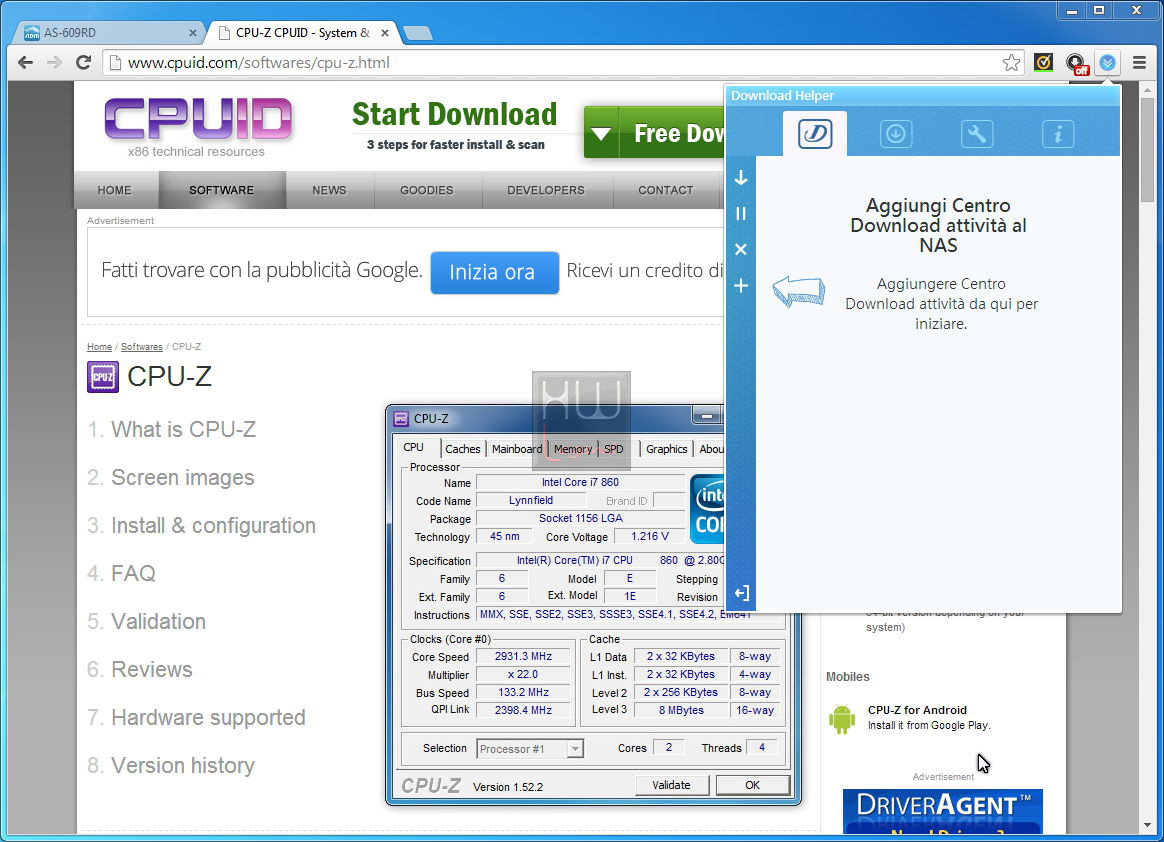Click the 'Start Download' ad heading

[454, 114]
